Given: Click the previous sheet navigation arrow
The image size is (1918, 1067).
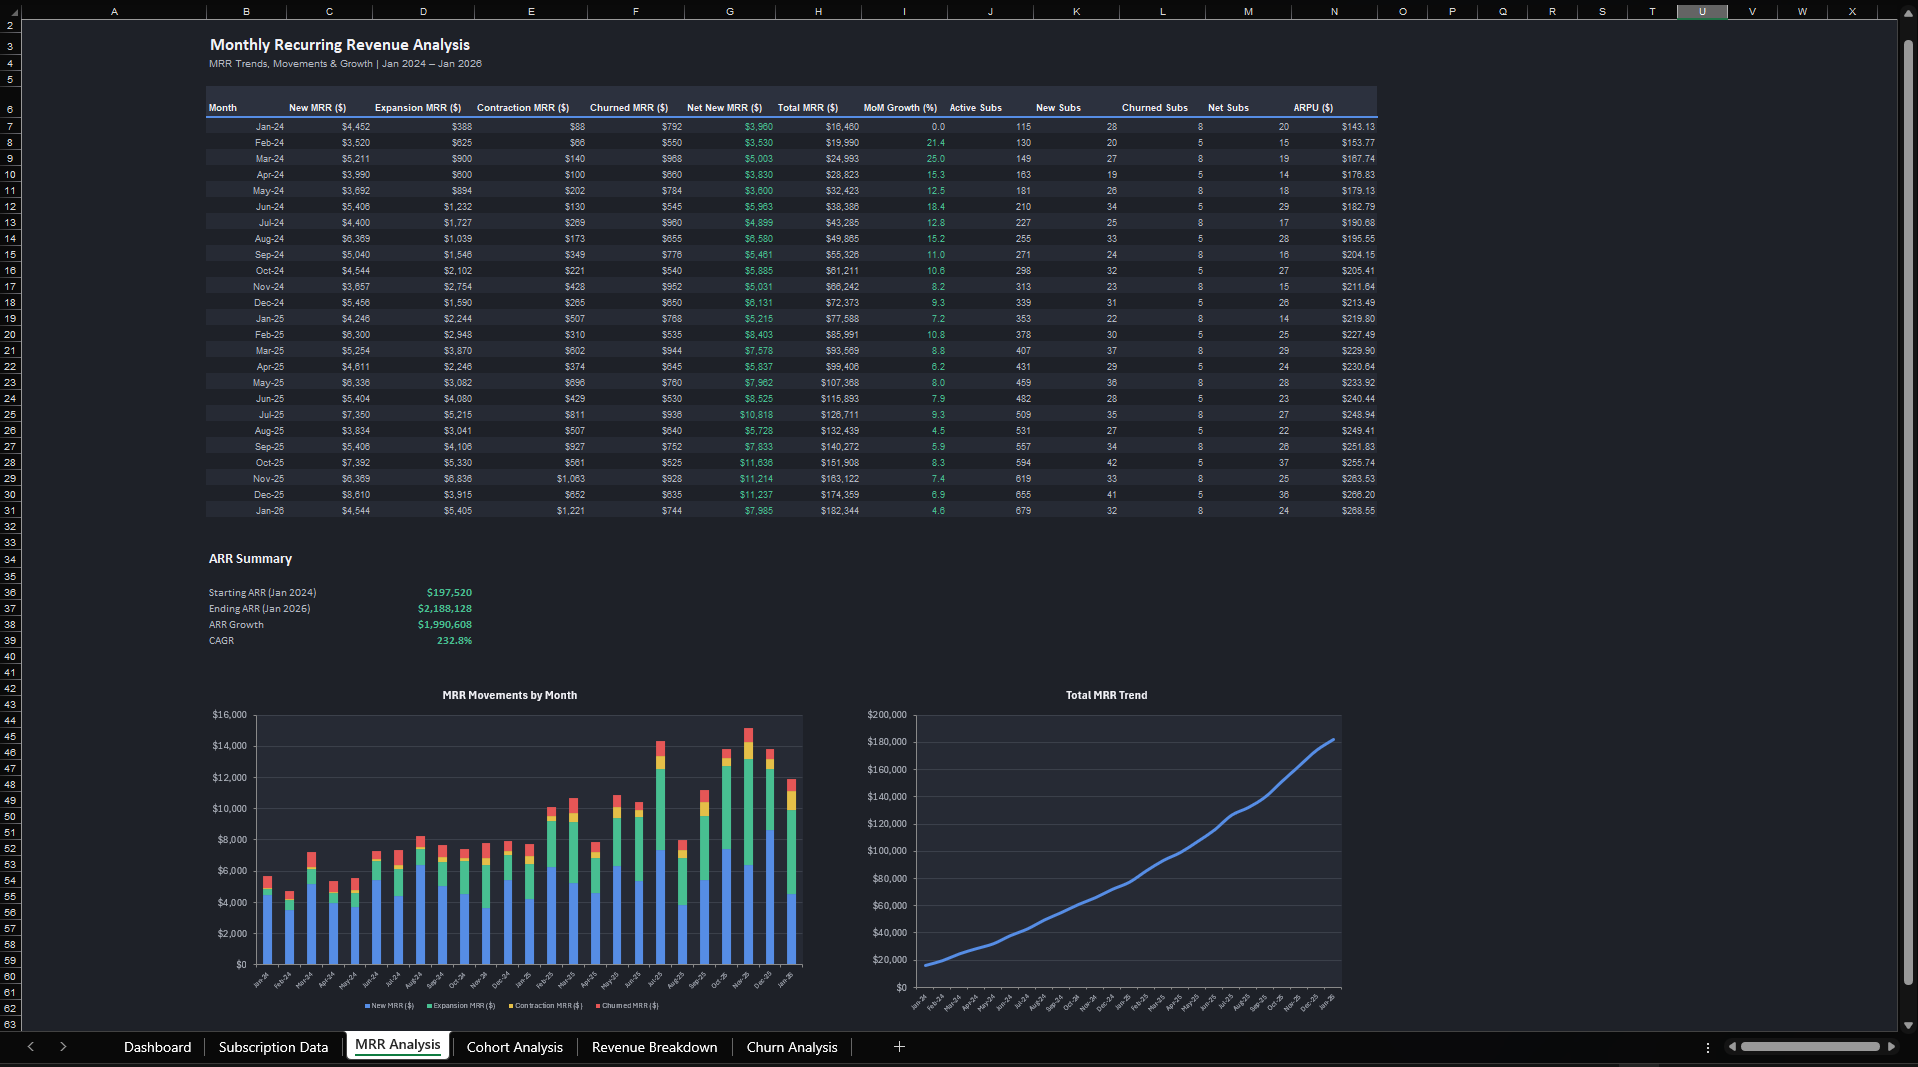Looking at the screenshot, I should 31,1046.
